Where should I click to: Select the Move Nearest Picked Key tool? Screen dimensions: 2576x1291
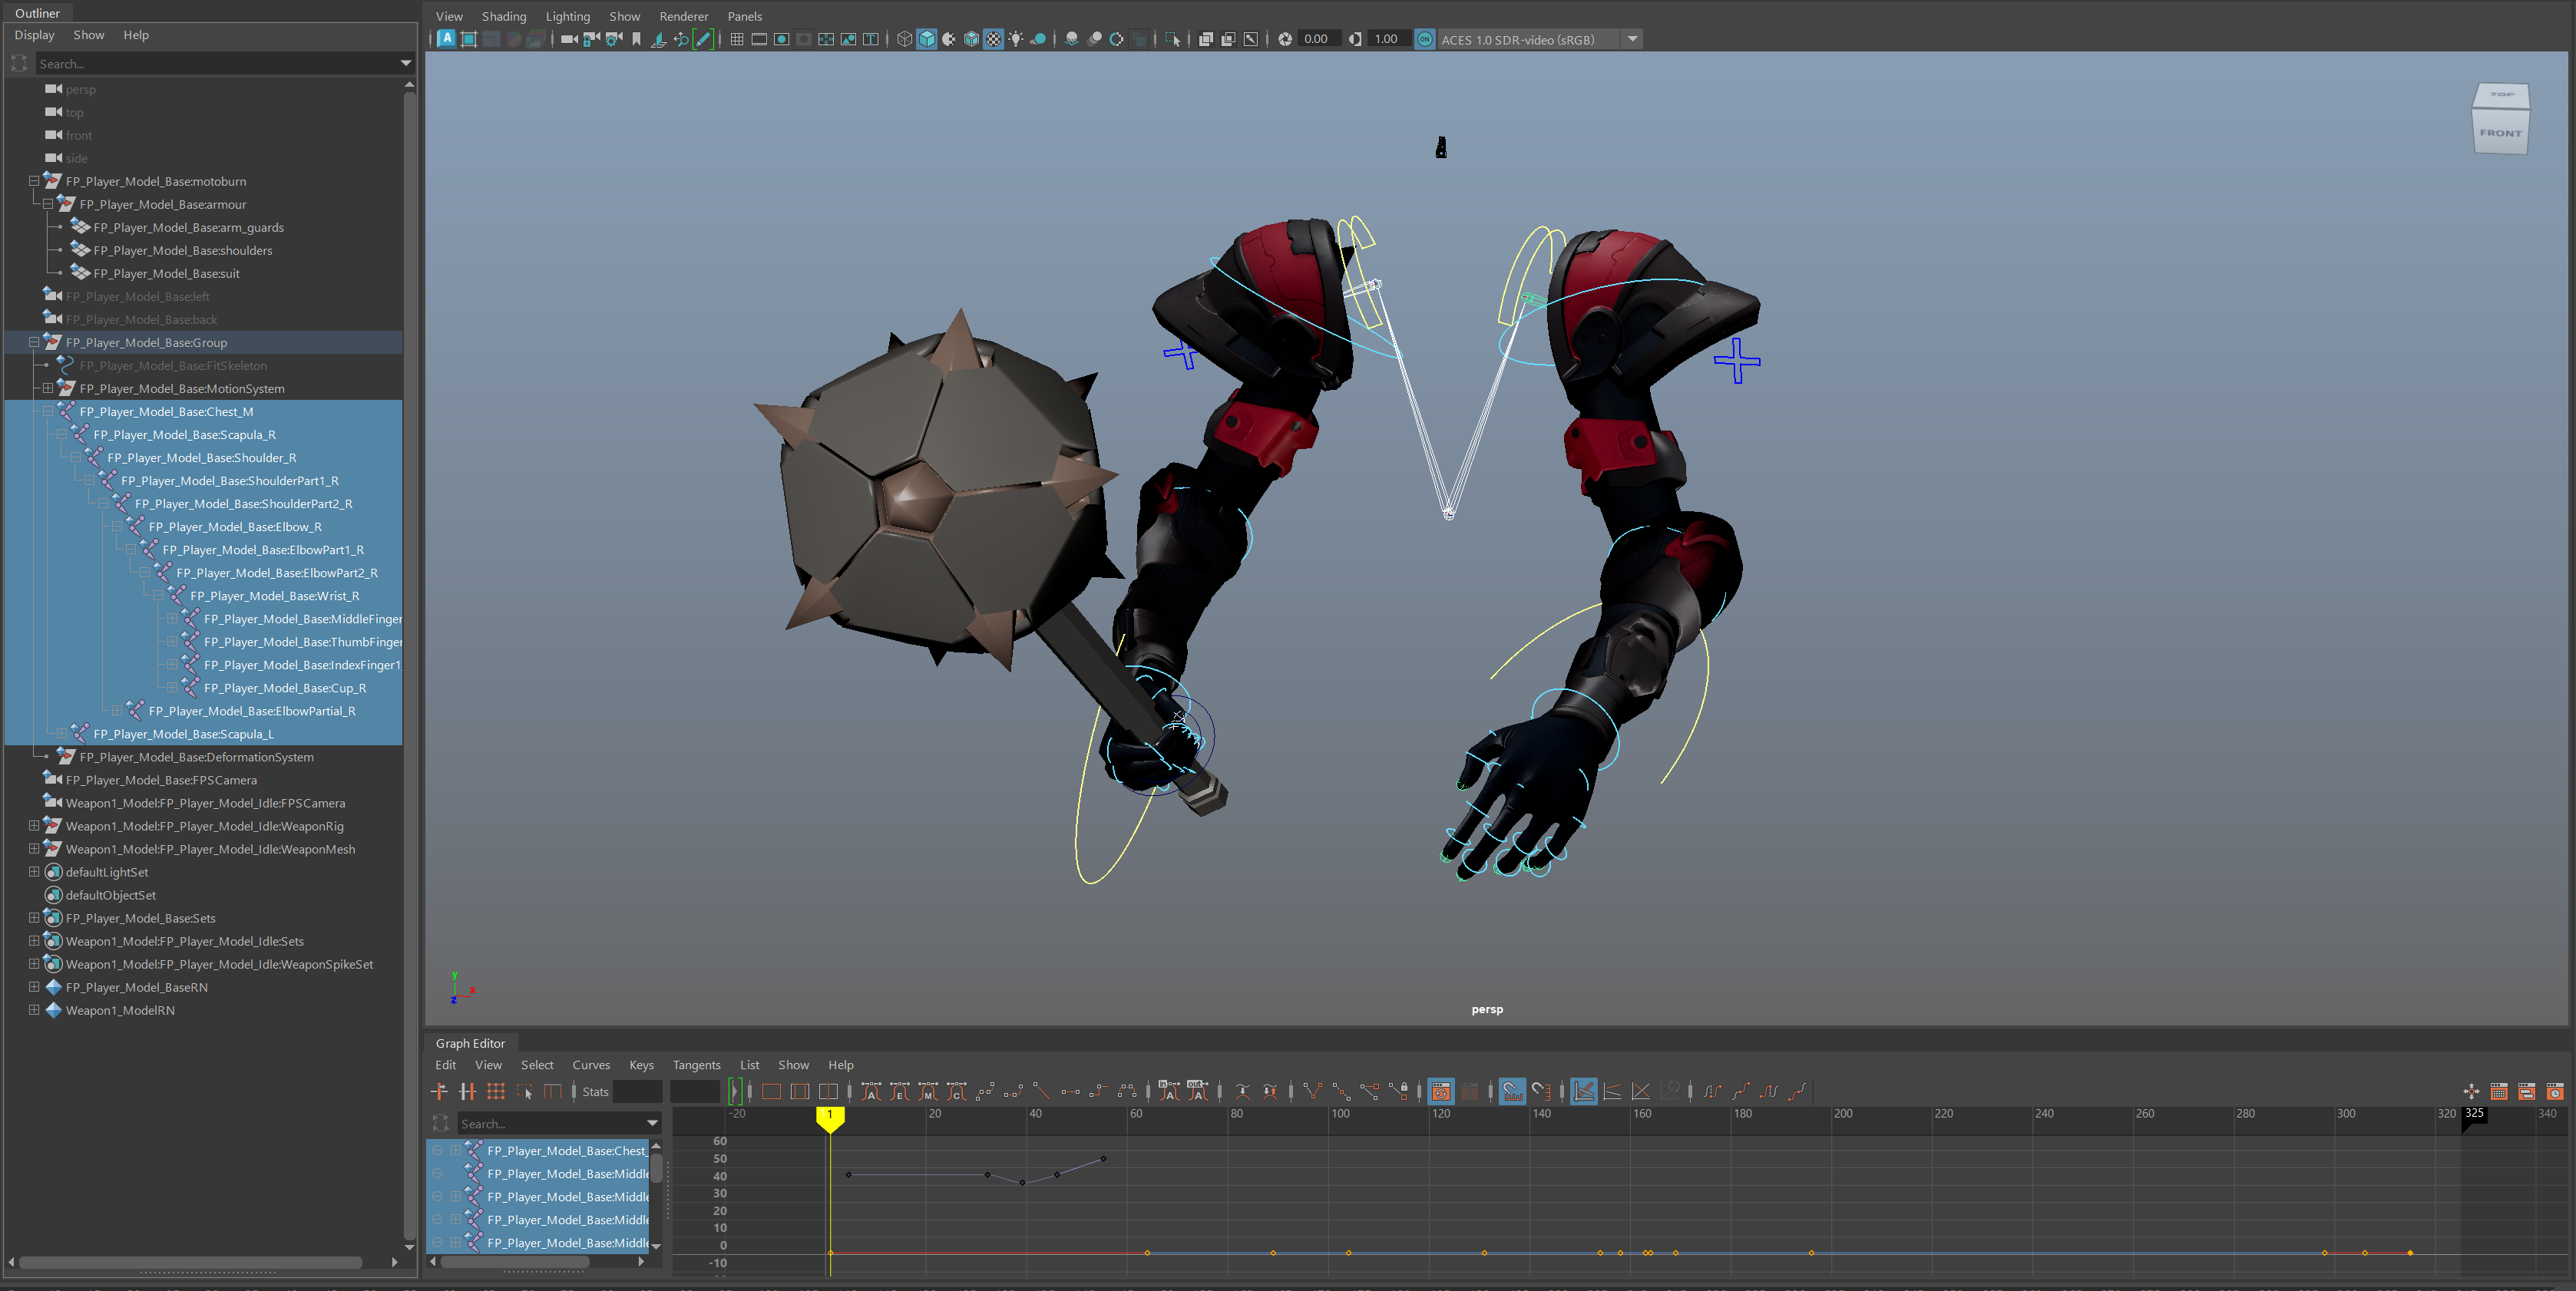(x=440, y=1091)
